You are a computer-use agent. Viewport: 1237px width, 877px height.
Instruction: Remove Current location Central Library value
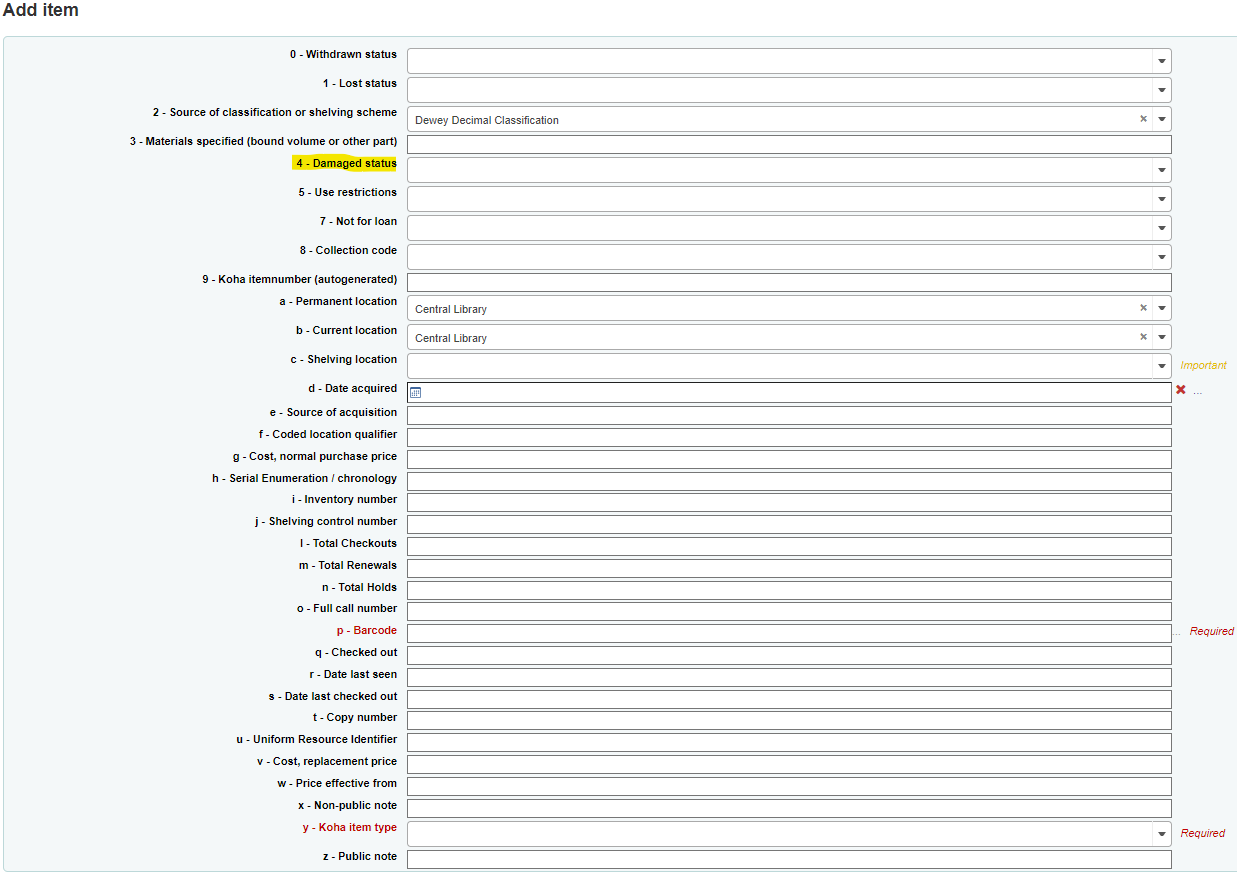pyautogui.click(x=1143, y=337)
